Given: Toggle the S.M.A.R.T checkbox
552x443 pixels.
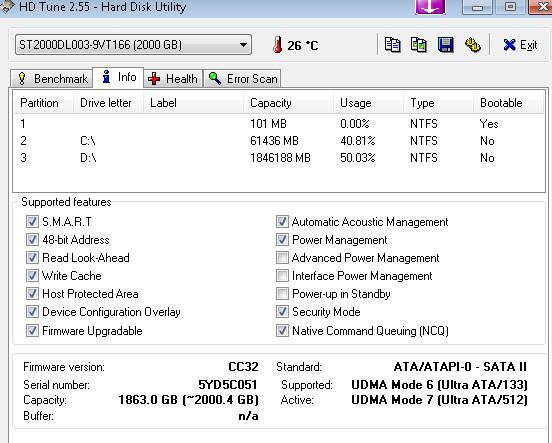Looking at the screenshot, I should click(x=32, y=222).
